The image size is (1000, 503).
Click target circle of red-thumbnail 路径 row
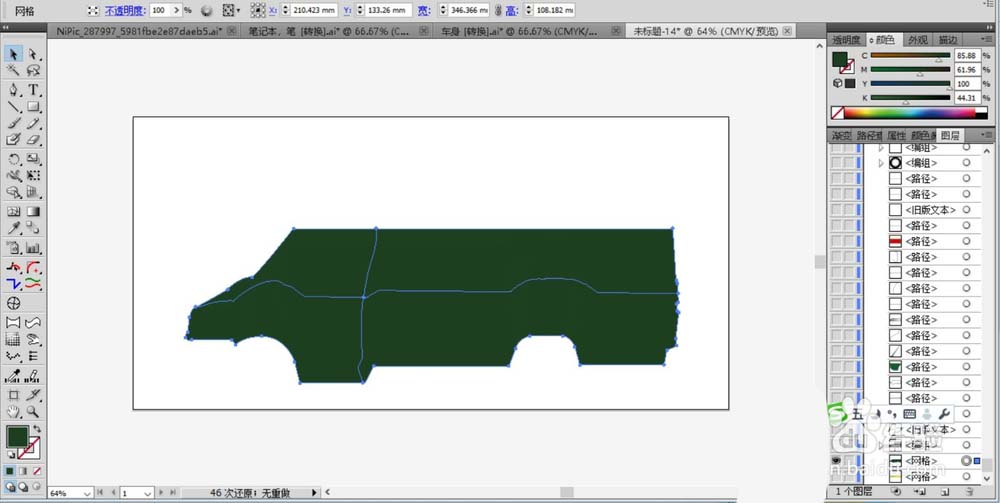(x=966, y=241)
